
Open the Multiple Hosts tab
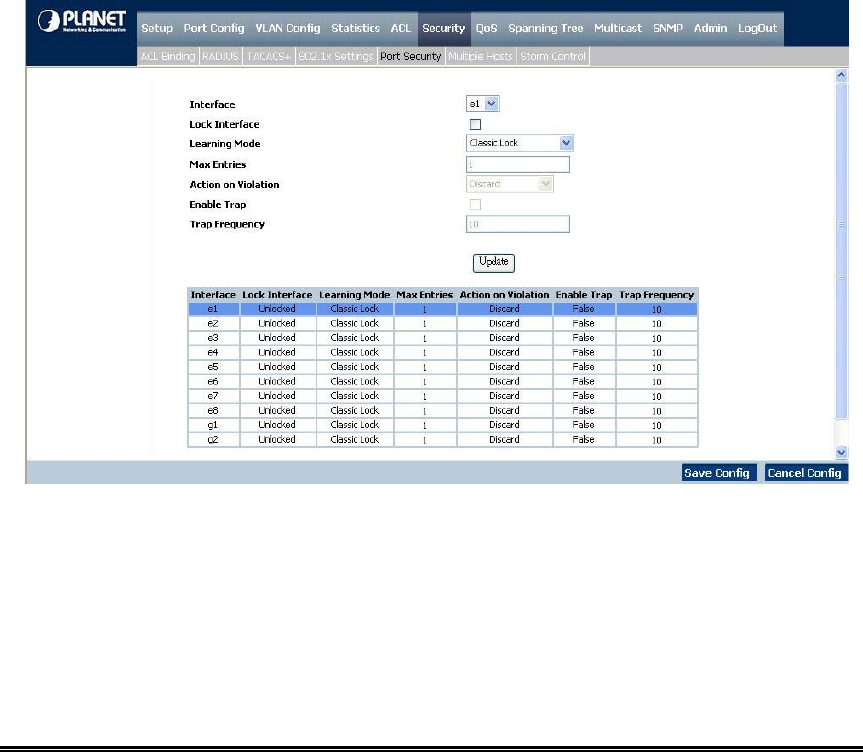(480, 57)
